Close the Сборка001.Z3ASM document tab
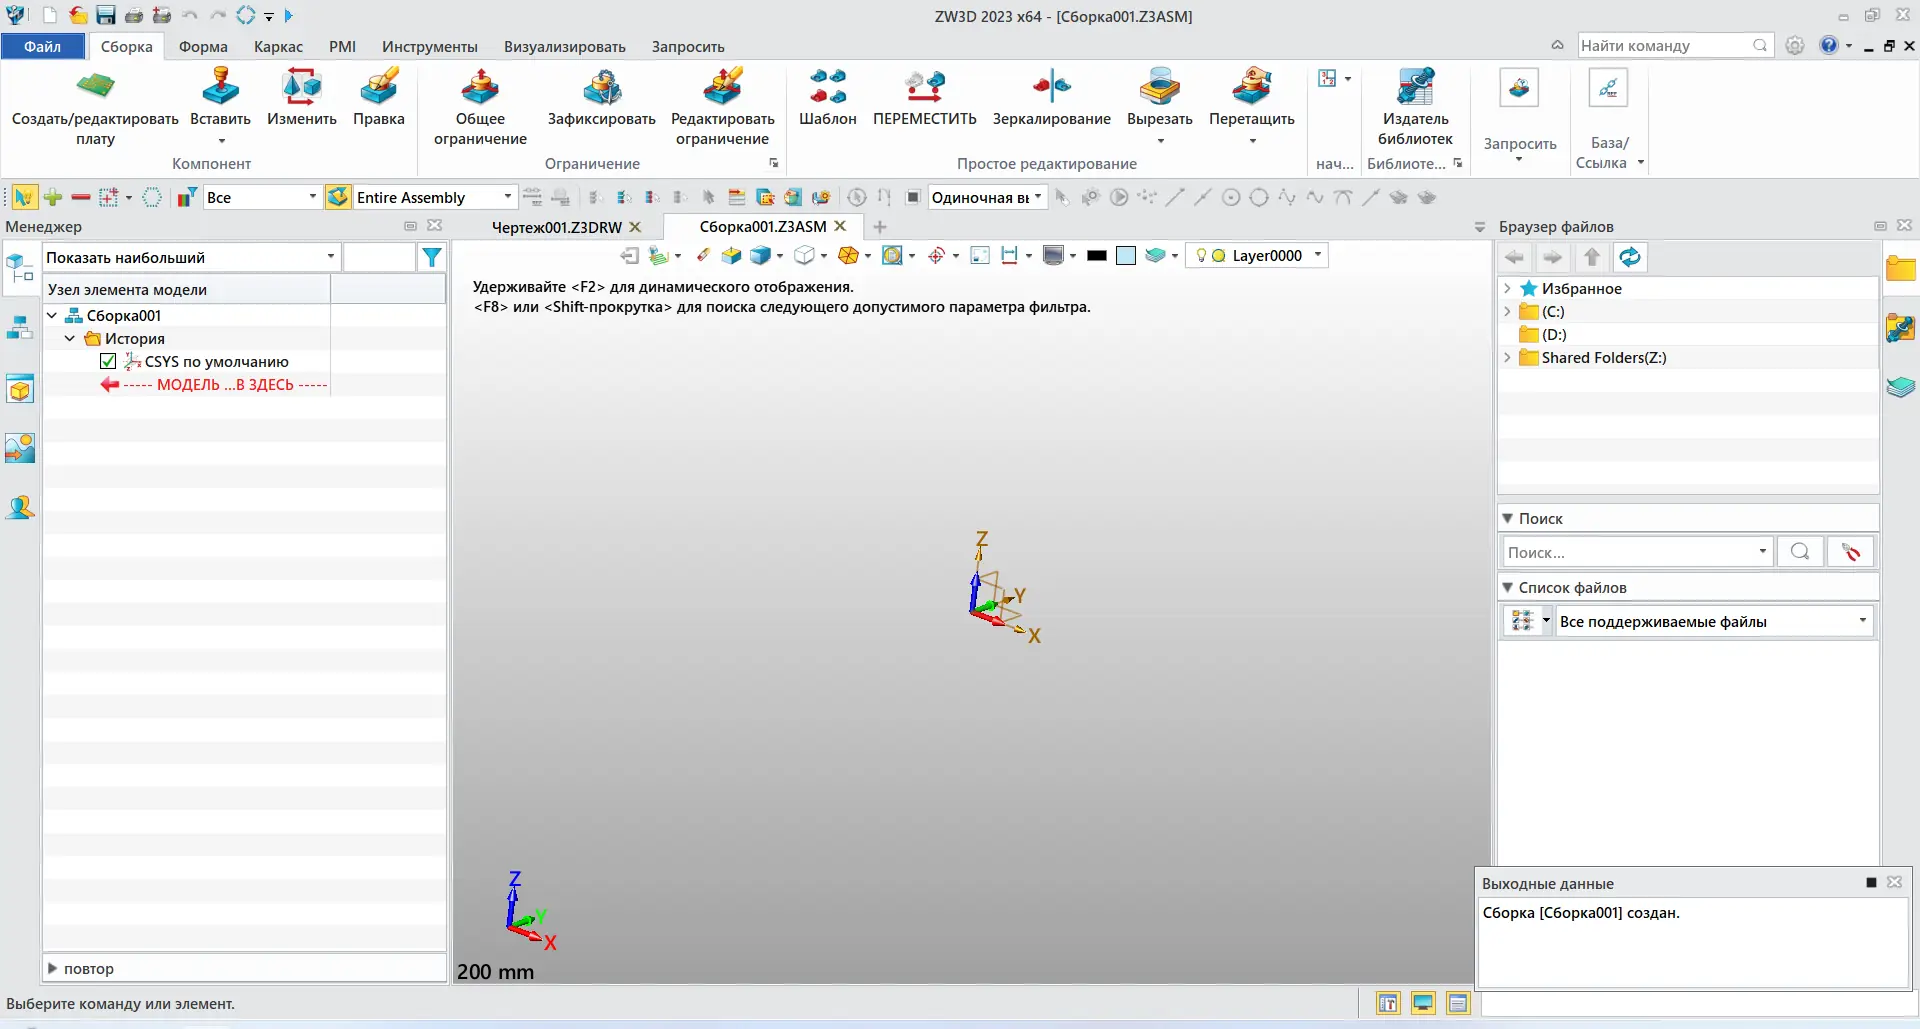The image size is (1920, 1029). click(840, 227)
